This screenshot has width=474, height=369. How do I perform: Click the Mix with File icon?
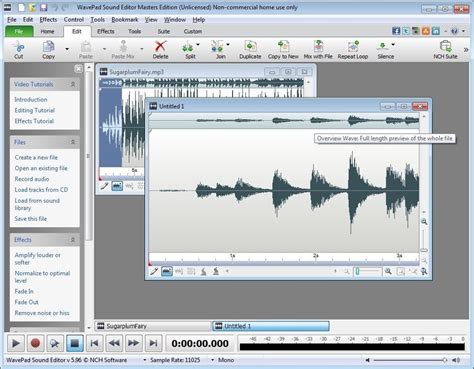coord(318,46)
